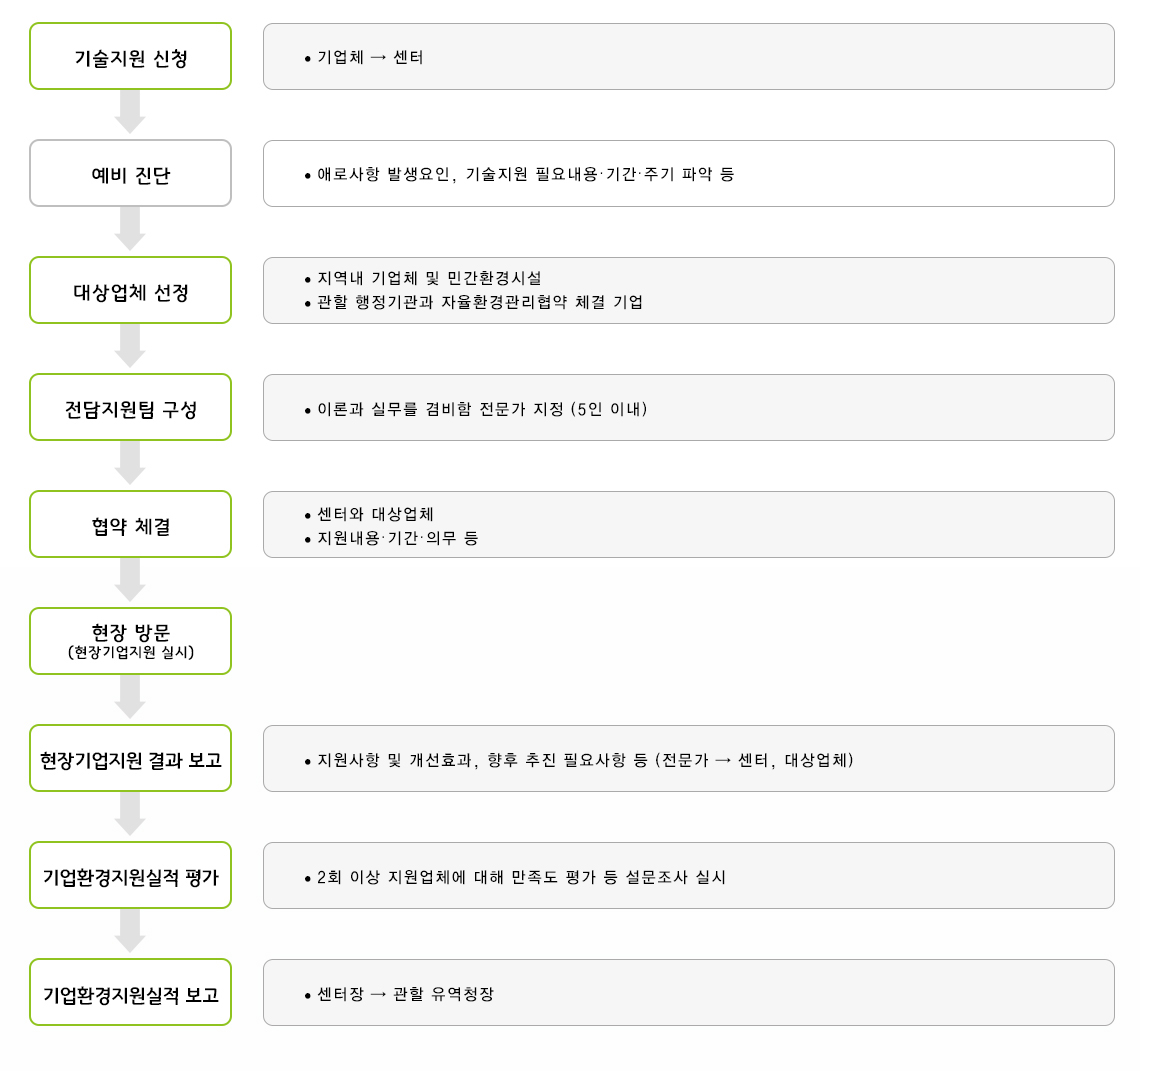This screenshot has height=1071, width=1160.
Task: Select the 기업환경지원실적 평가 step box
Action: pos(130,875)
